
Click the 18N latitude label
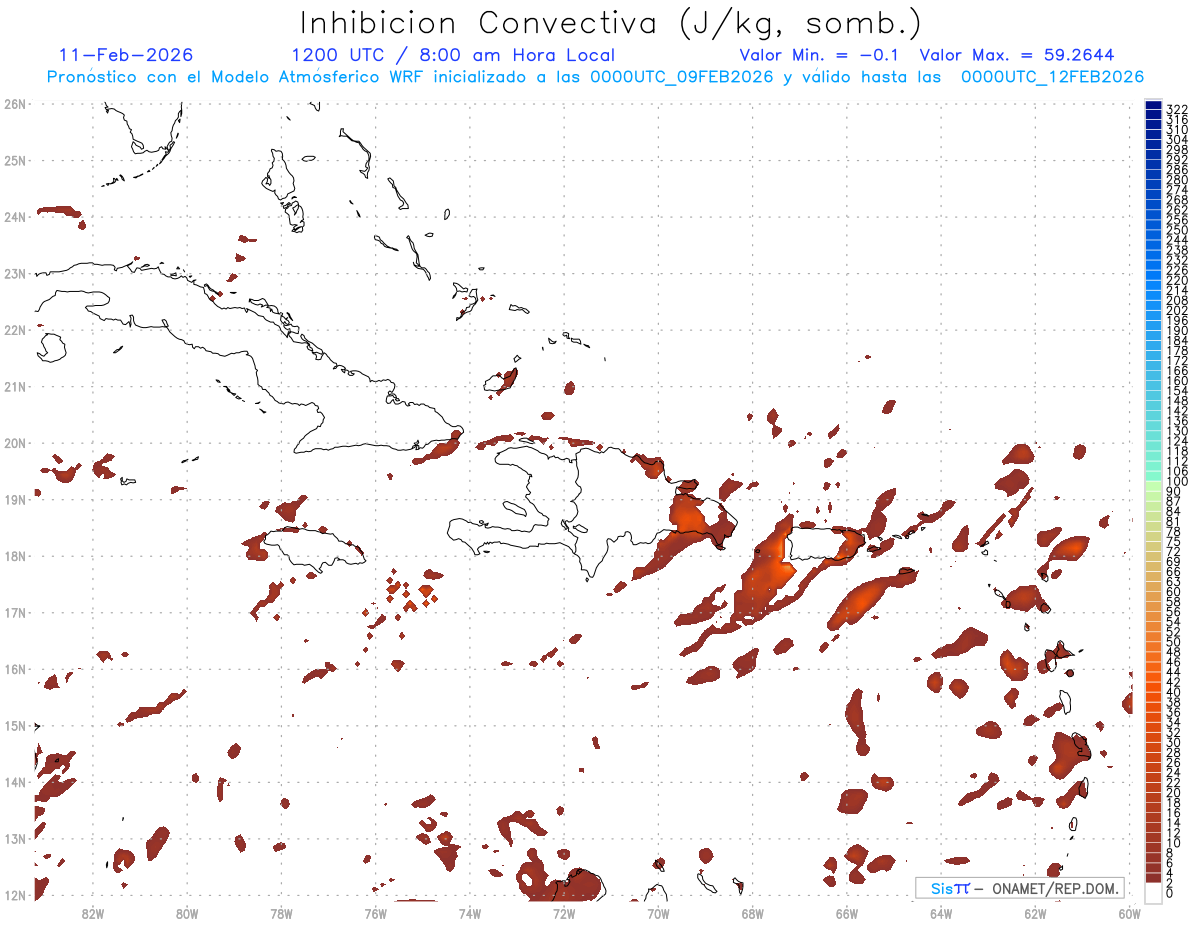(14, 556)
